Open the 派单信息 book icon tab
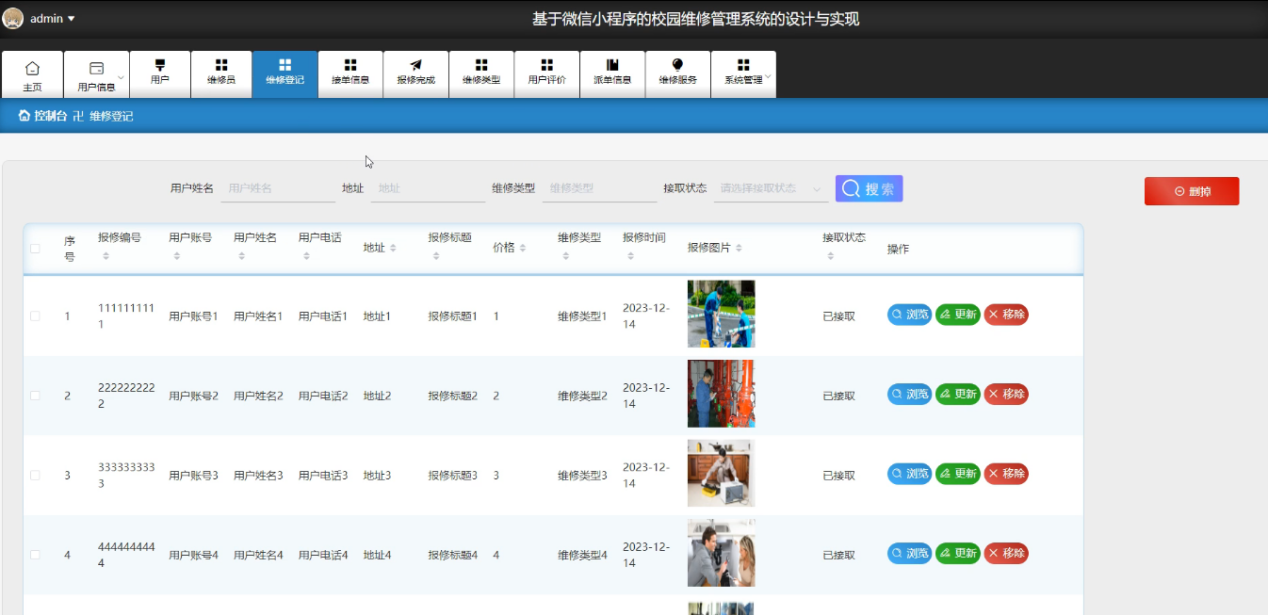This screenshot has width=1268, height=615. coord(612,75)
